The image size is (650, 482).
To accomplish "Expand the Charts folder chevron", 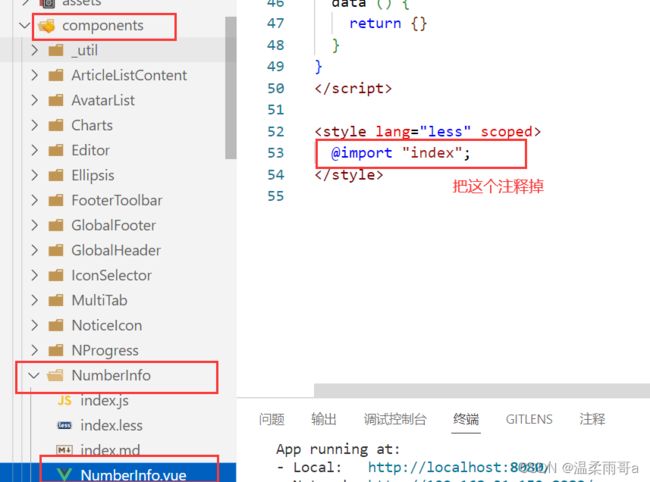I will tap(35, 125).
